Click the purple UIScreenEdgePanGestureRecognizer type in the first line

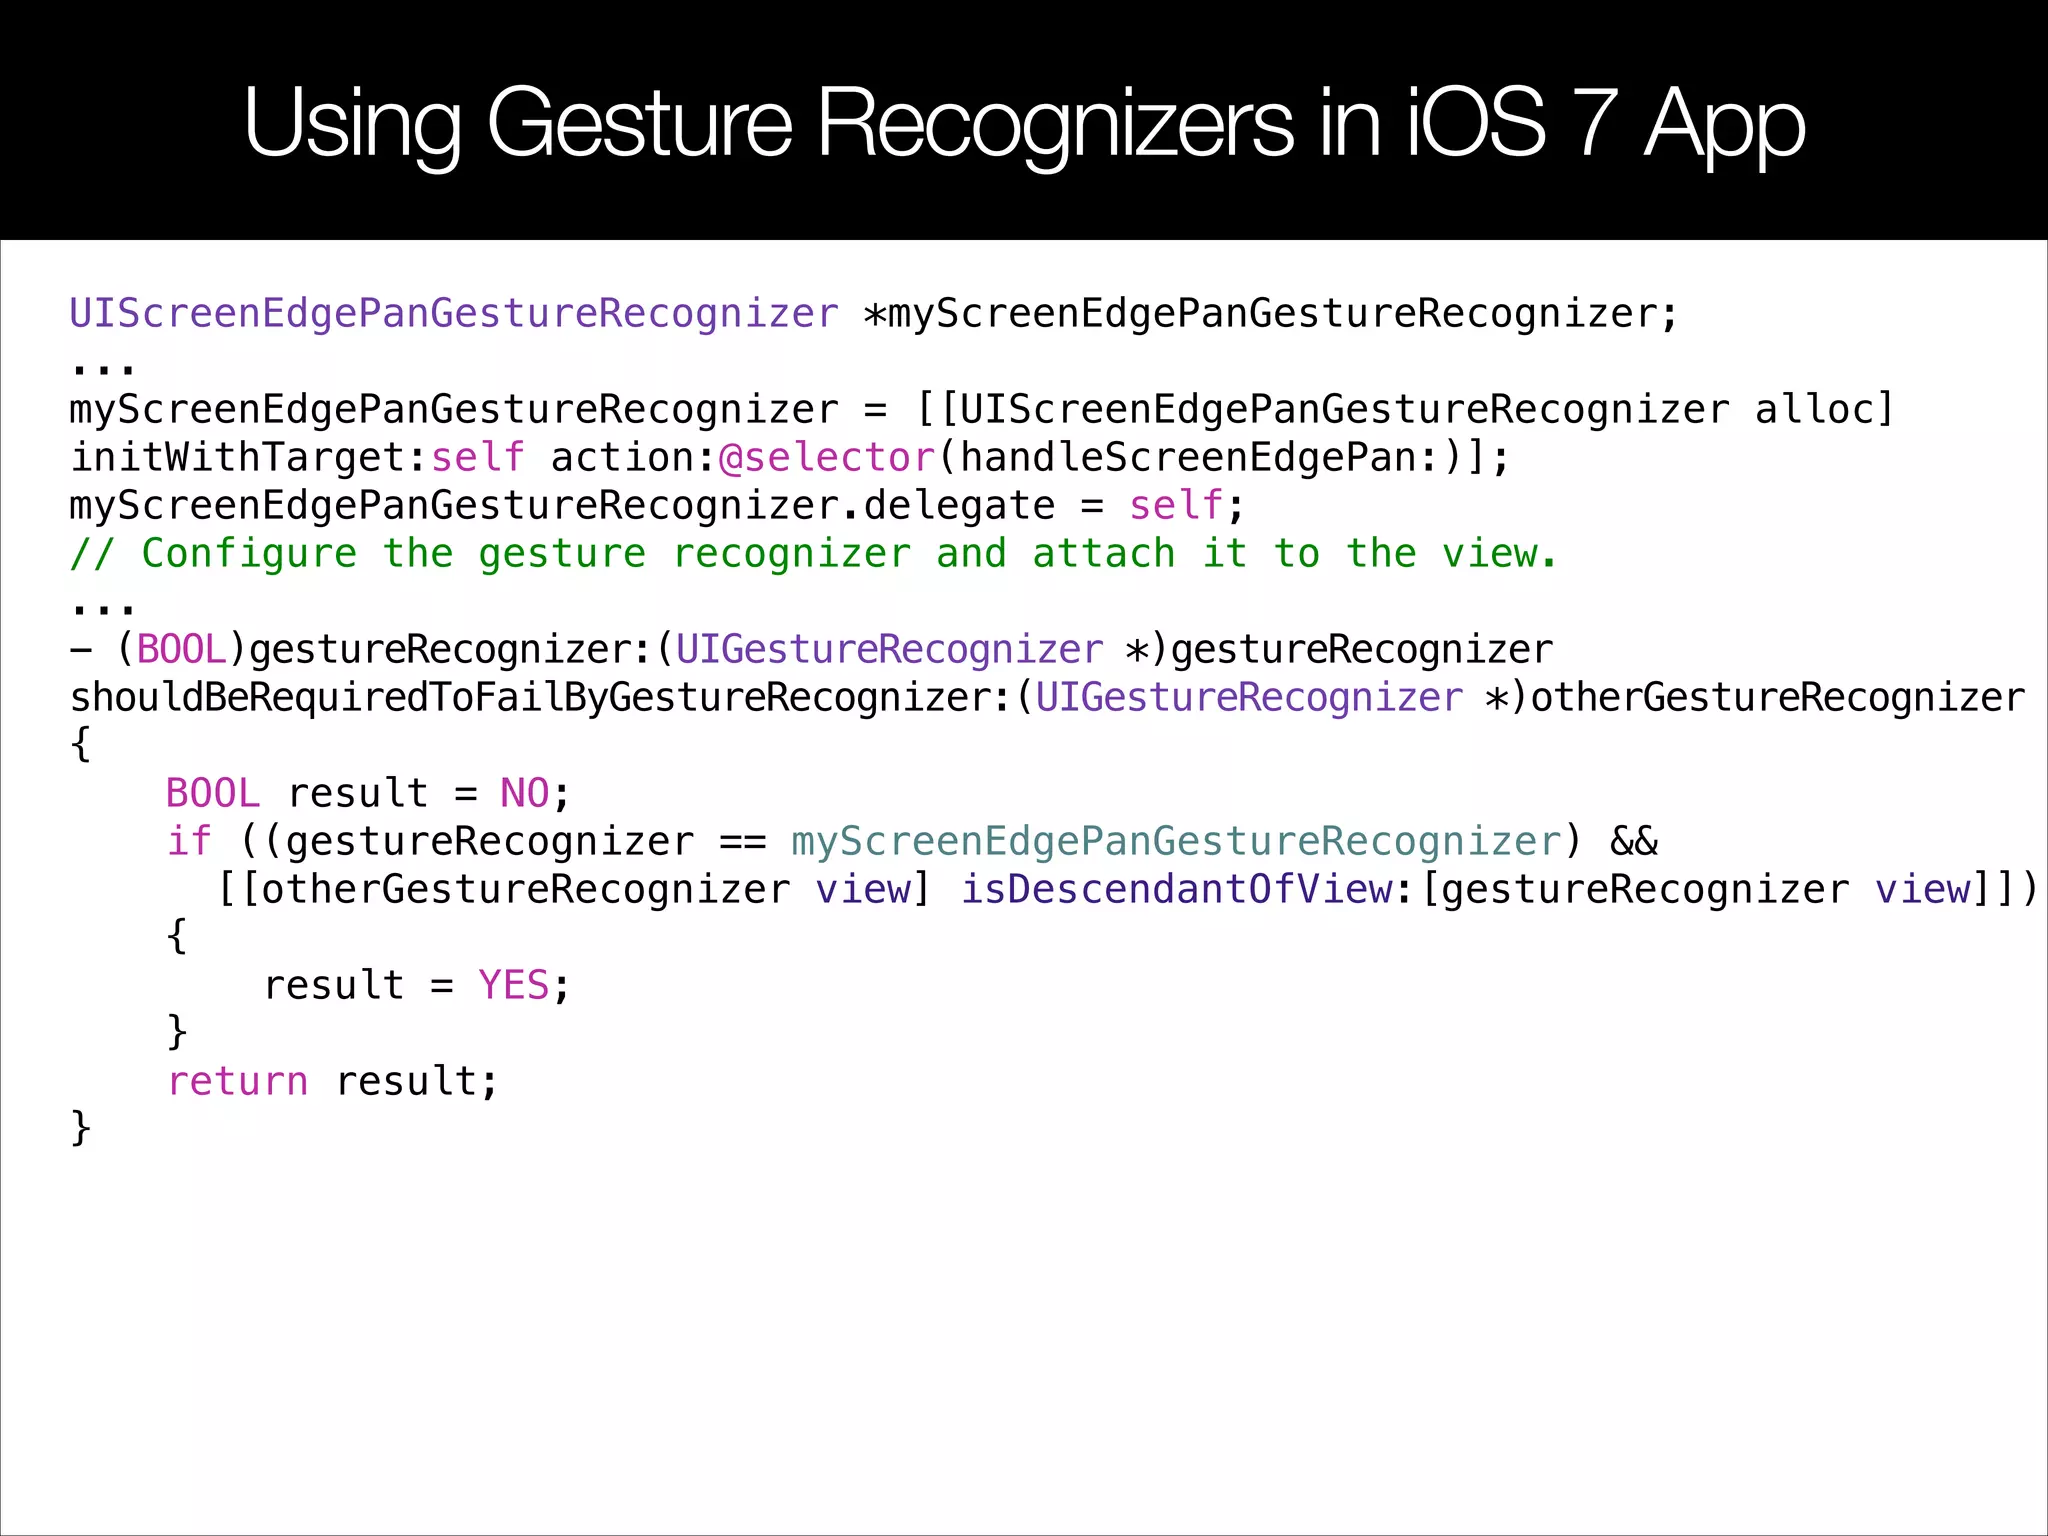tap(454, 314)
